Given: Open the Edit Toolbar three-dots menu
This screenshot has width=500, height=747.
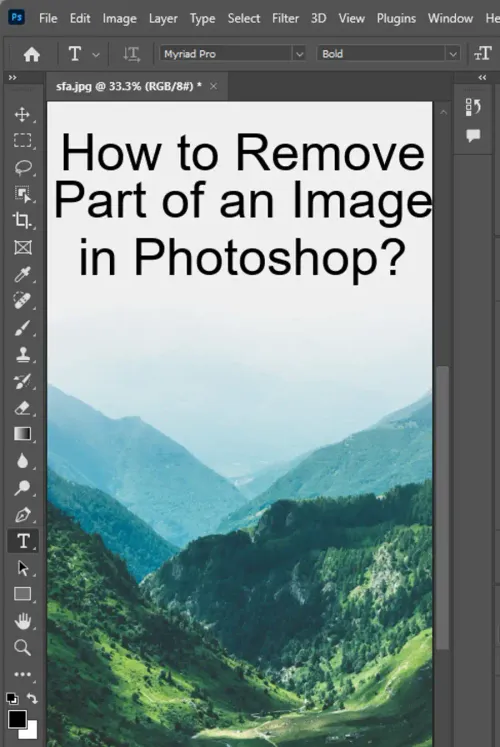Looking at the screenshot, I should (22, 674).
